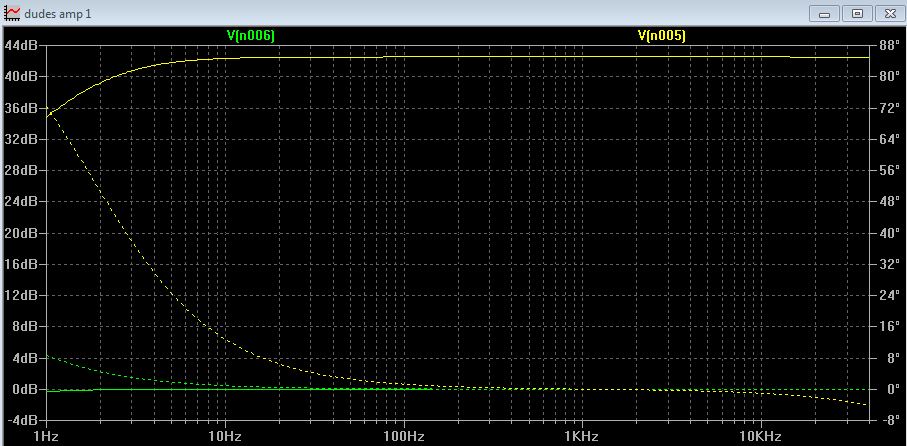Click the 10Hz frequency axis label
Screen dimensions: 907x446
[224, 436]
